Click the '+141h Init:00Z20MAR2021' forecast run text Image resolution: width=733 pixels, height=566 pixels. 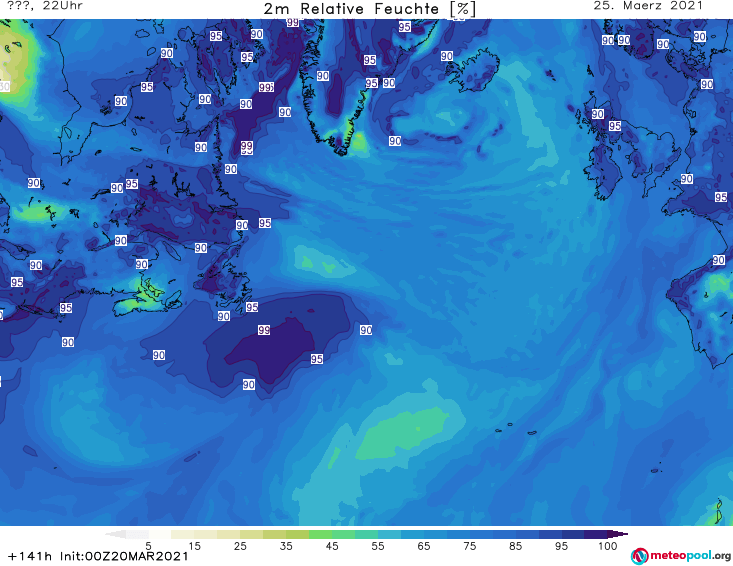coord(98,556)
